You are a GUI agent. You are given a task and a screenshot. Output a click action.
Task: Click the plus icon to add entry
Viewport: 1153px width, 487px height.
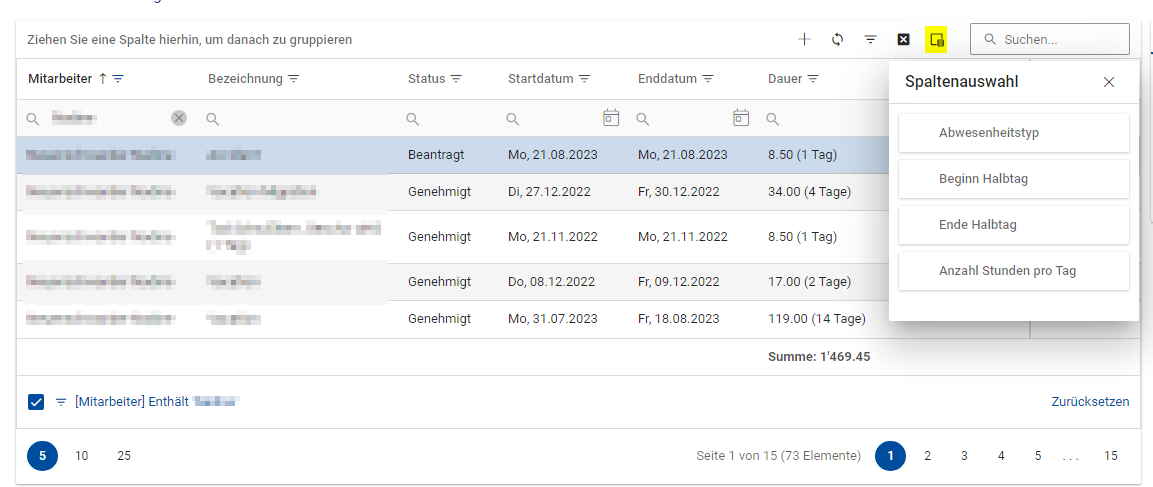pos(804,39)
